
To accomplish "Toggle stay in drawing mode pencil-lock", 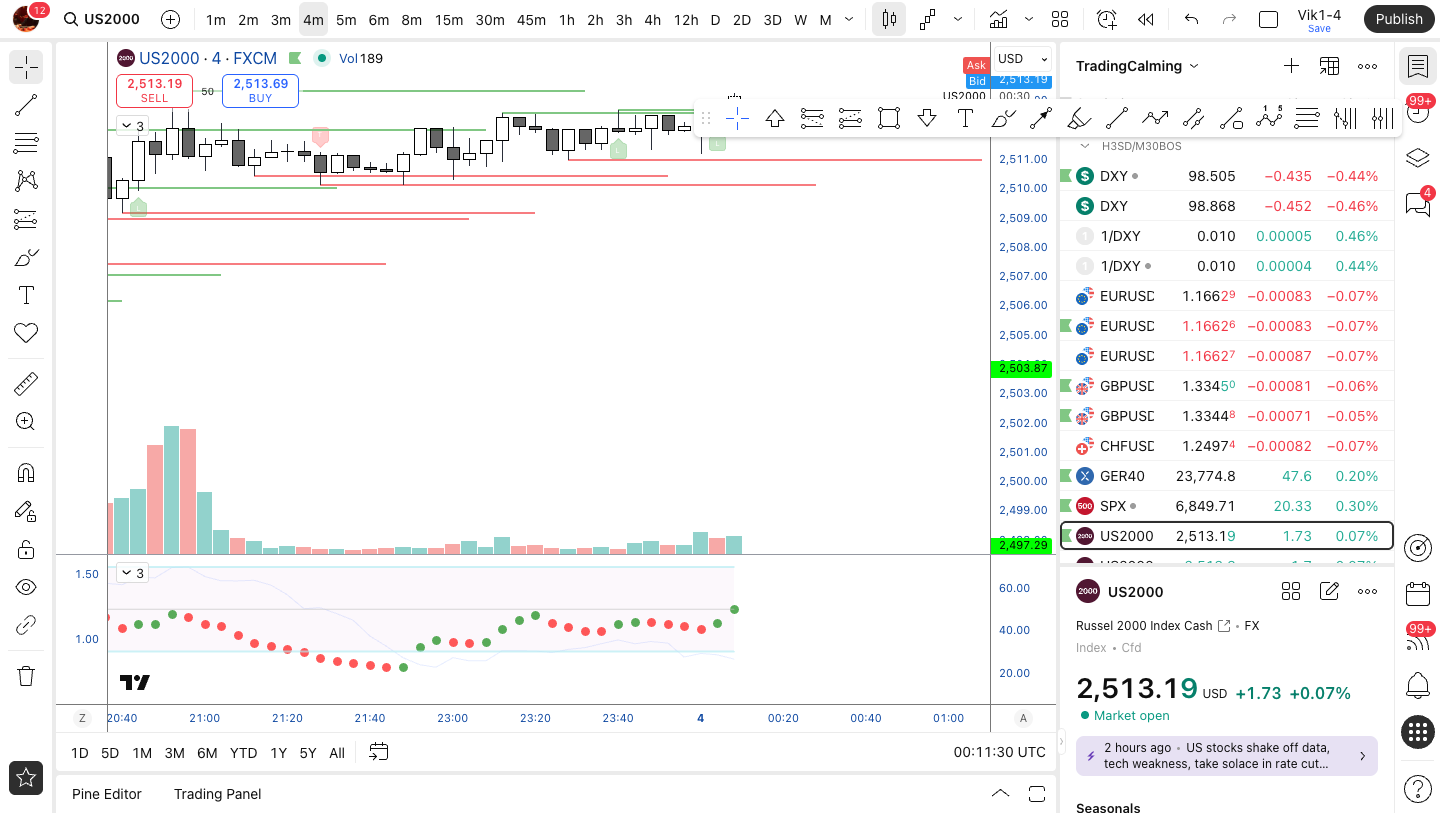I will click(26, 511).
